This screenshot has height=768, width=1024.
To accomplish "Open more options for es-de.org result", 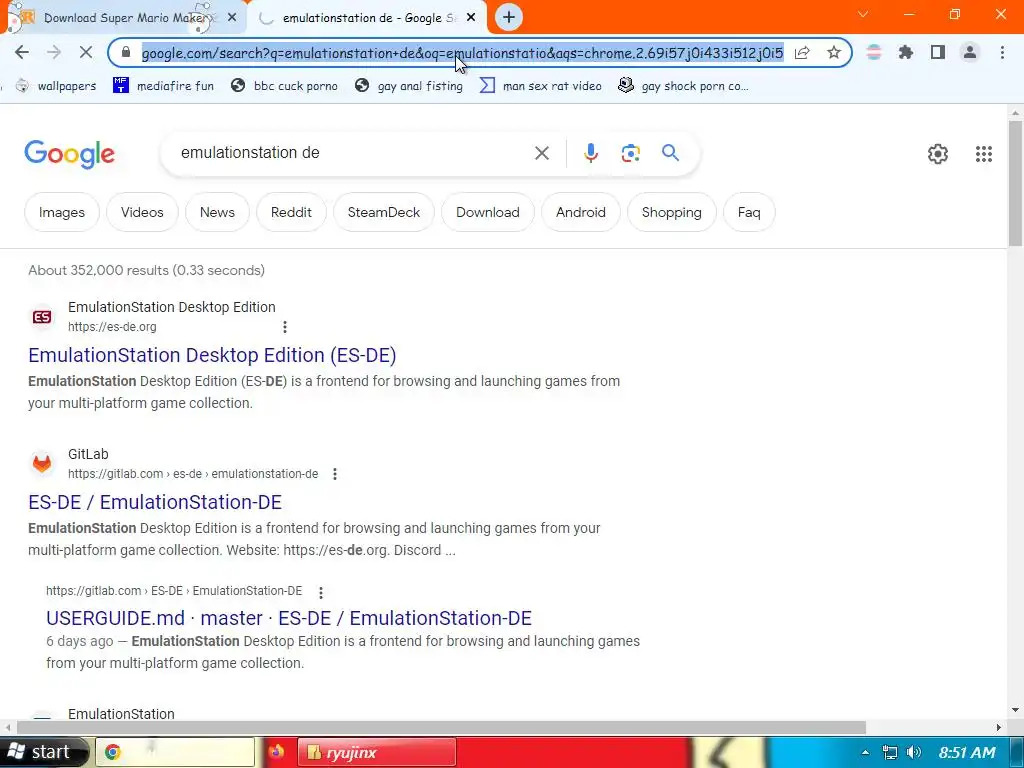I will pyautogui.click(x=285, y=327).
